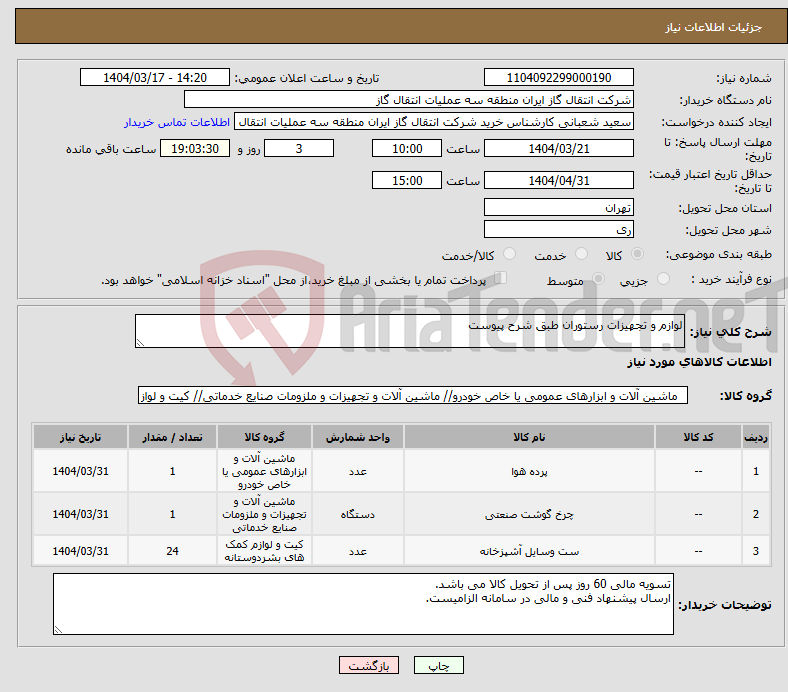Click the بازگشت (back) button
788x692 pixels.
coord(369,665)
